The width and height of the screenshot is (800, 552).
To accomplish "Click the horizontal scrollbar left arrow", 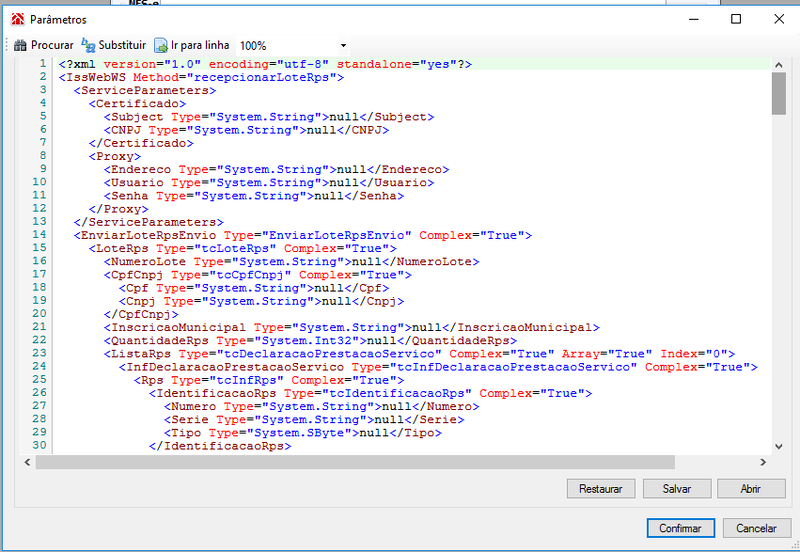I will coord(28,462).
